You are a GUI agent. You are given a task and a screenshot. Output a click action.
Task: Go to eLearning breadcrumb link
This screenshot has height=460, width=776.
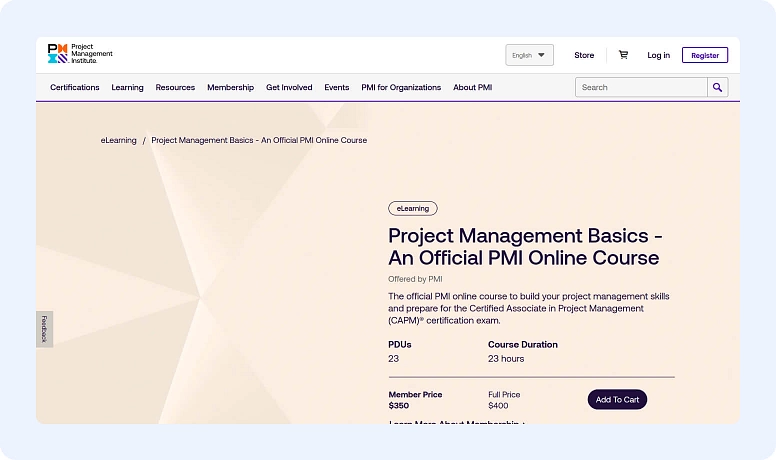coord(119,140)
